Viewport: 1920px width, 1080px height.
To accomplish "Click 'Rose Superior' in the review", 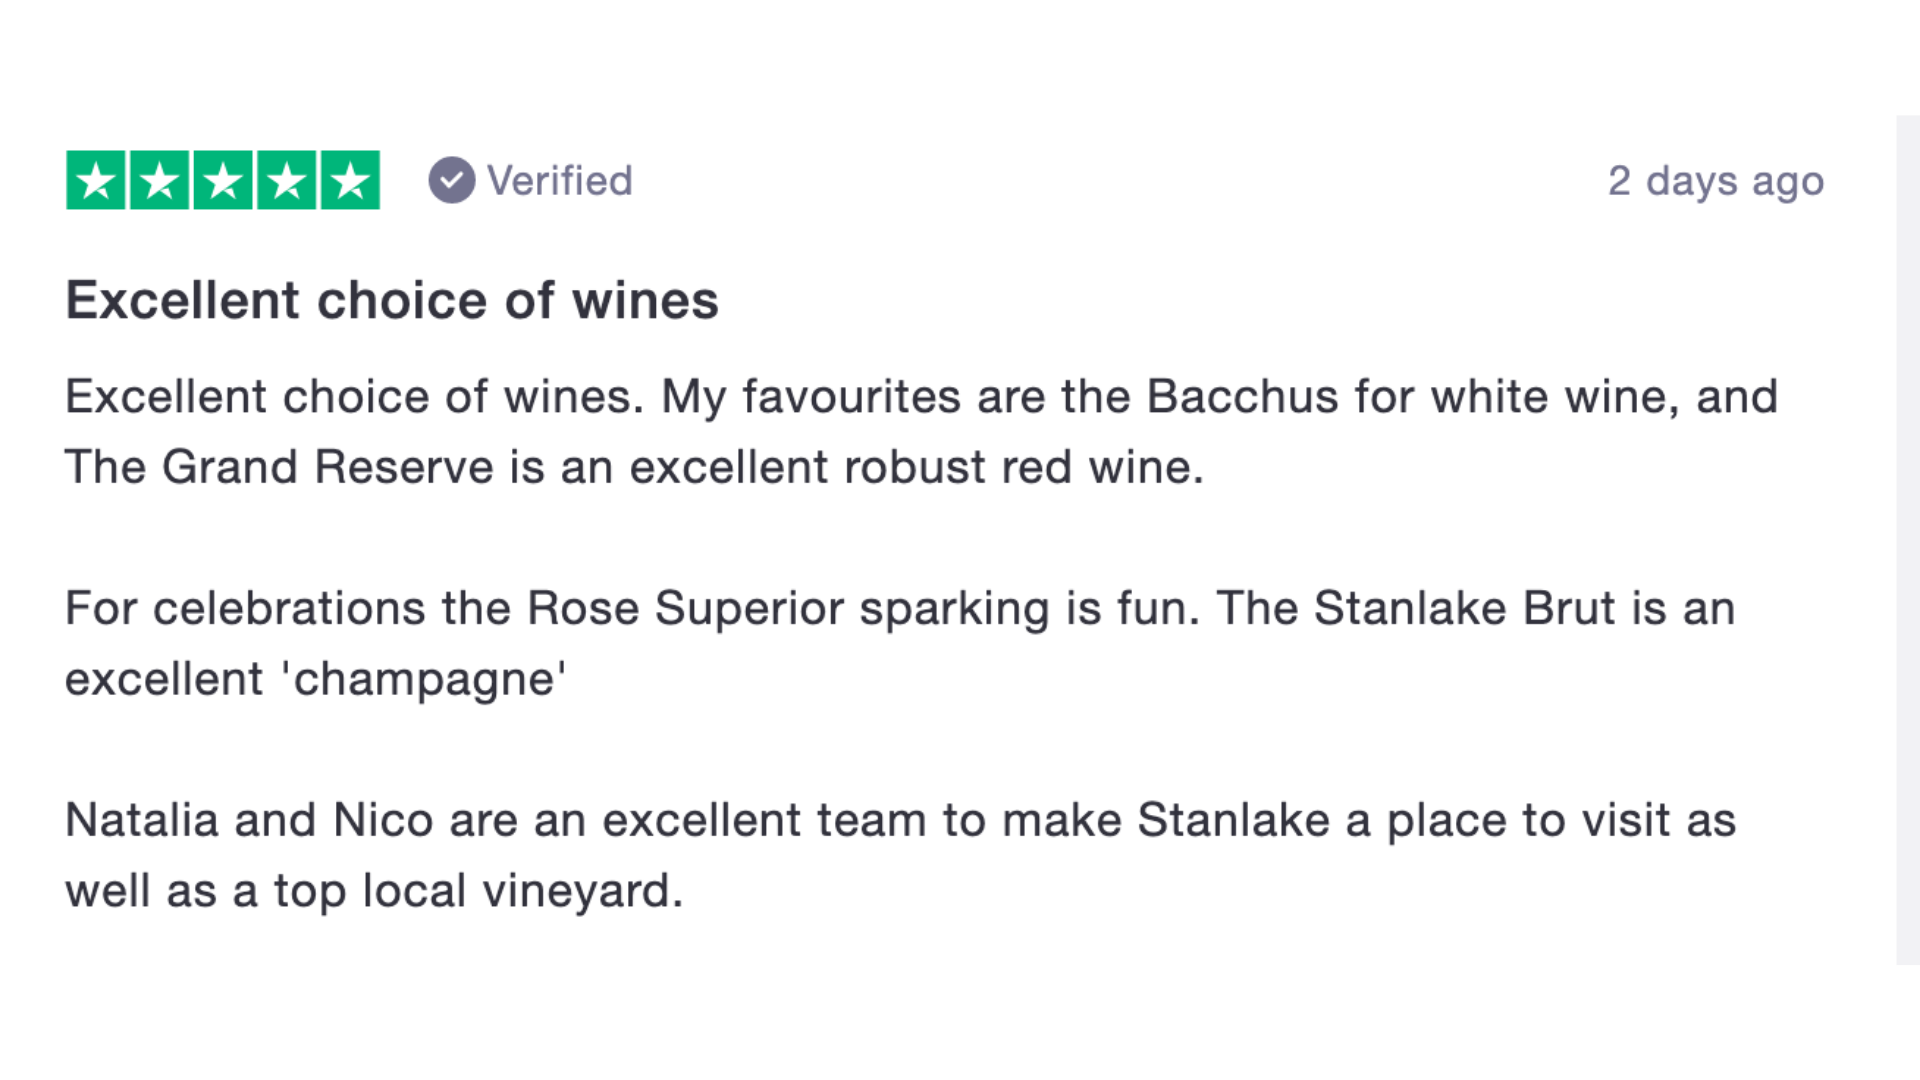I will coord(683,608).
